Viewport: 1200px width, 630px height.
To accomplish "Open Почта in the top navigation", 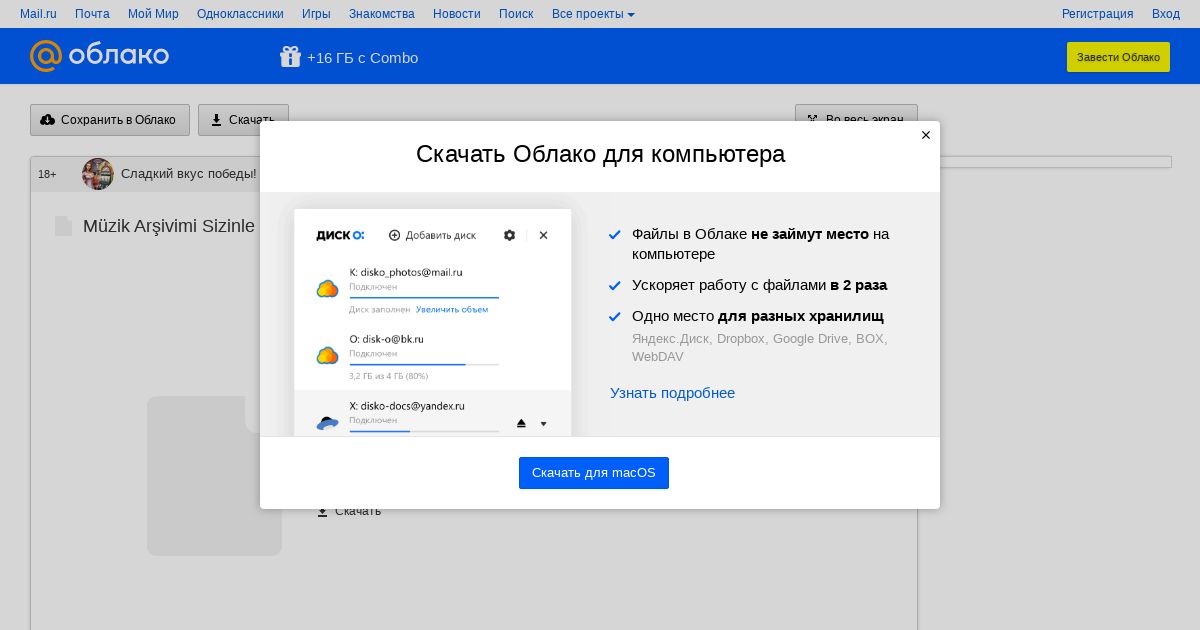I will tap(92, 14).
